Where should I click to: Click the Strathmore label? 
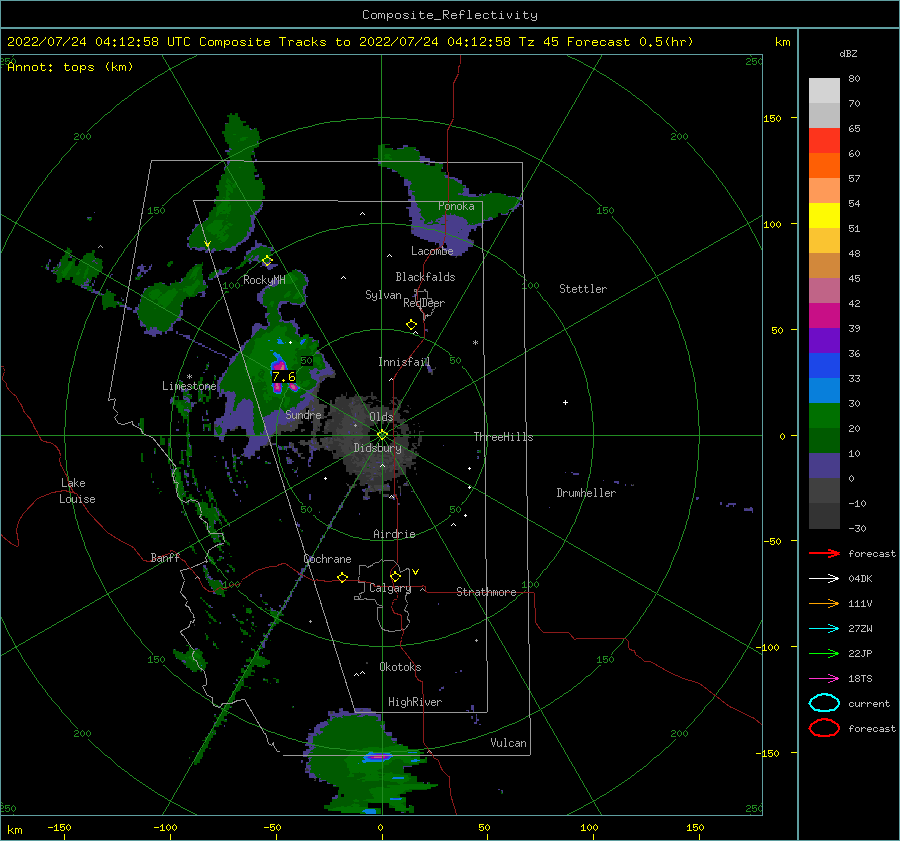pos(486,592)
